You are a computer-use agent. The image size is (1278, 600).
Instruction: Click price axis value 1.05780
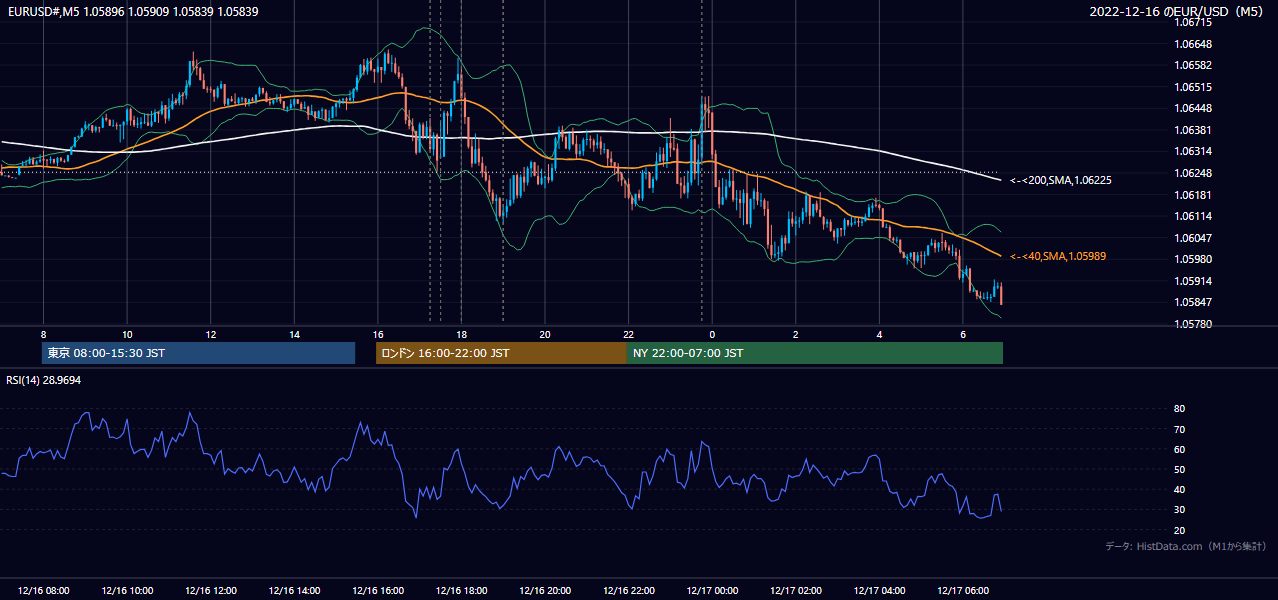point(1192,324)
